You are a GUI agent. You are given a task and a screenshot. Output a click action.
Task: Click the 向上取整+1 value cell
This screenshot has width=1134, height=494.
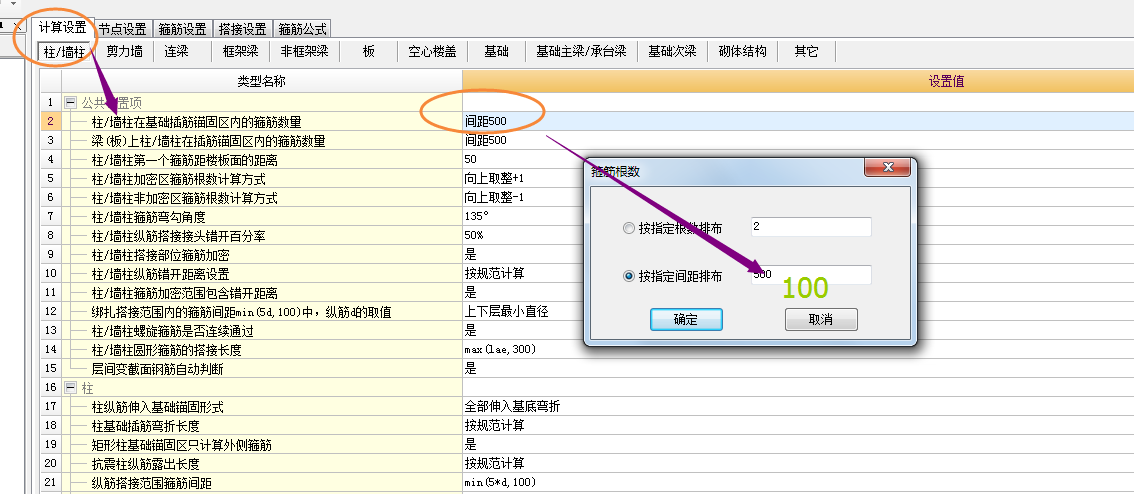tap(493, 179)
